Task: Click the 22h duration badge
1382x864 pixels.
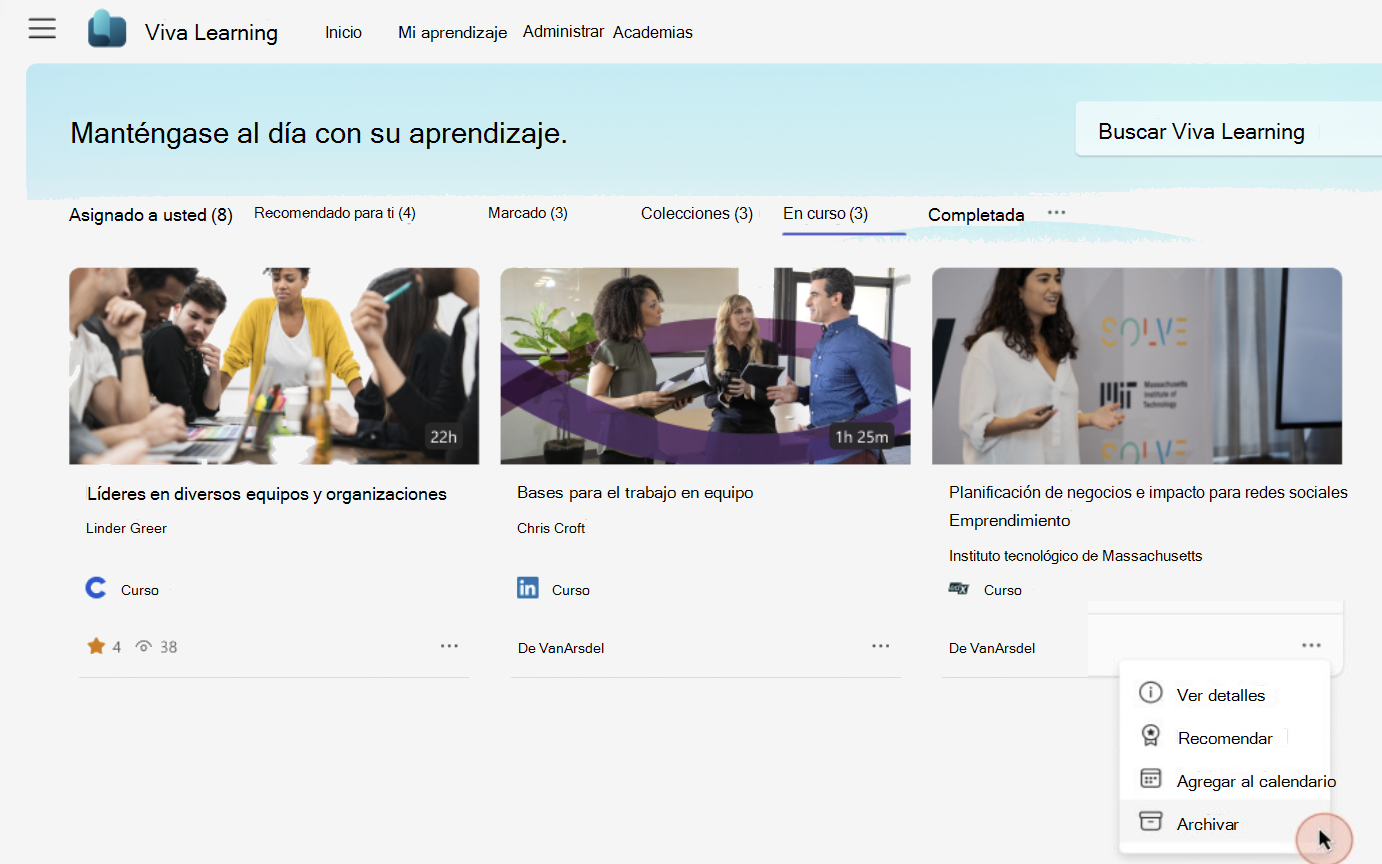Action: (443, 436)
